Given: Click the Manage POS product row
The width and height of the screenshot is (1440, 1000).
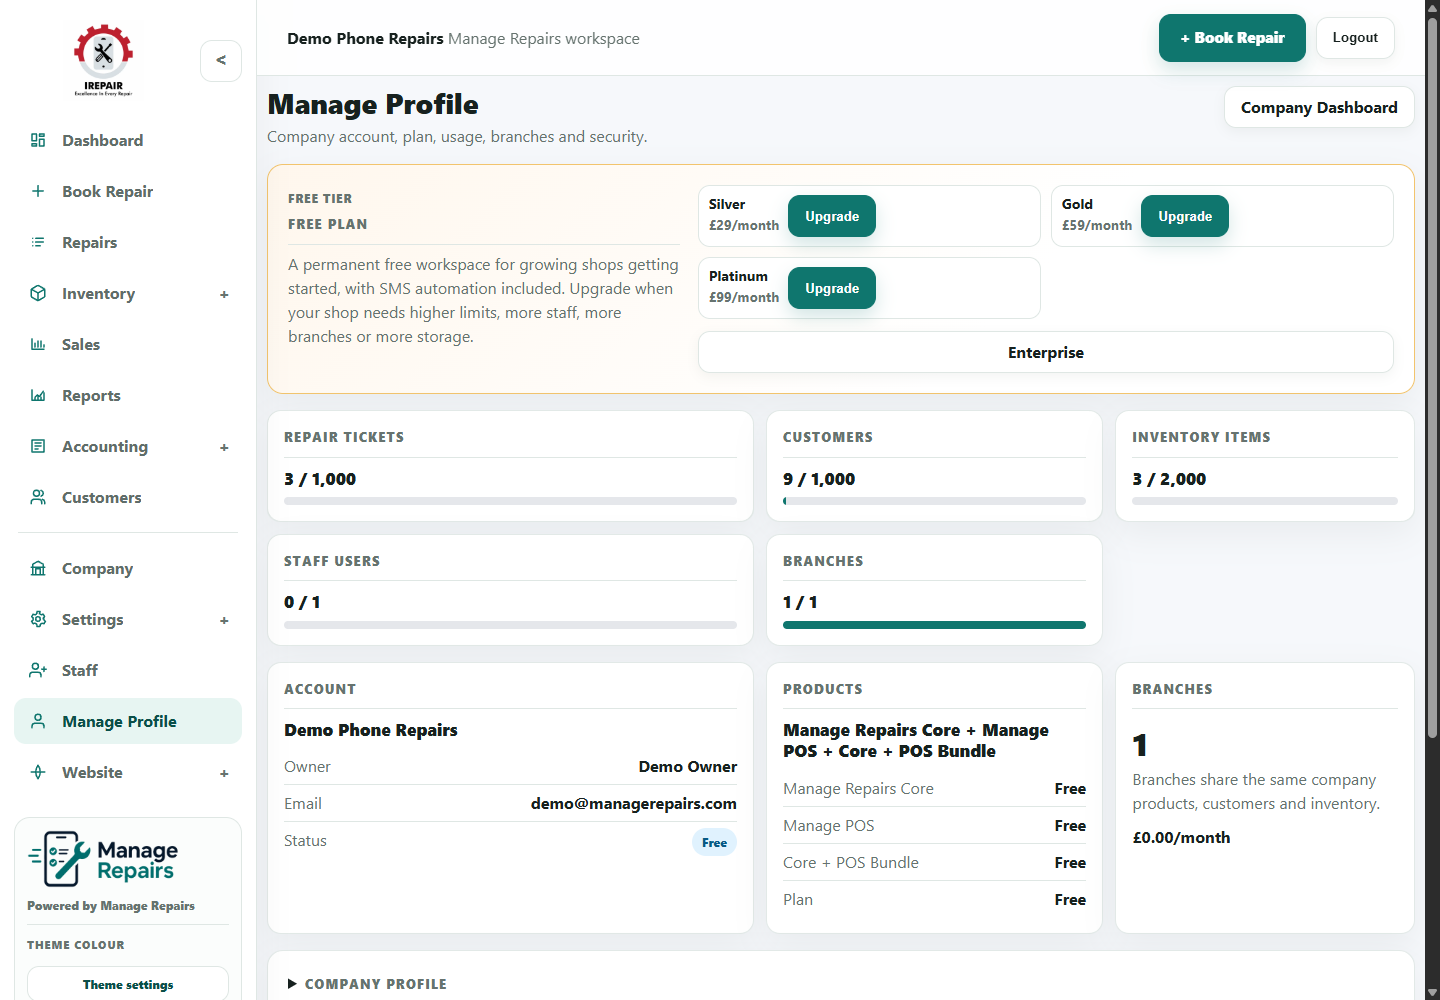Looking at the screenshot, I should pos(934,826).
